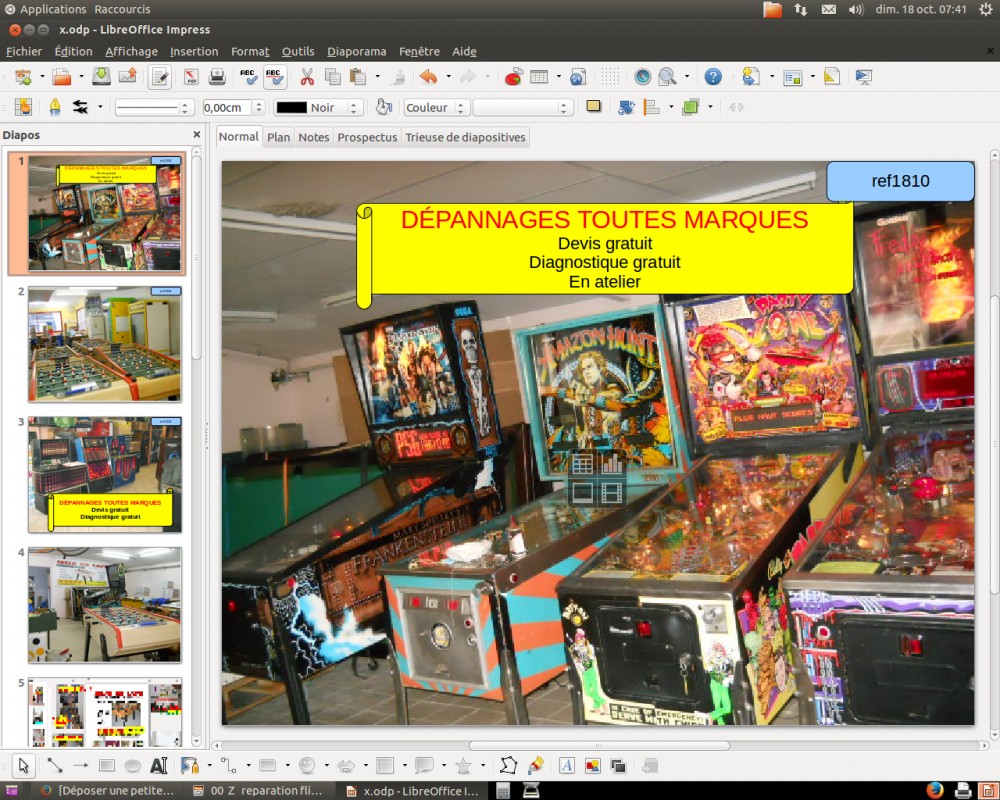Open the Noir line color dropdown
Viewport: 1000px width, 800px height.
[318, 108]
